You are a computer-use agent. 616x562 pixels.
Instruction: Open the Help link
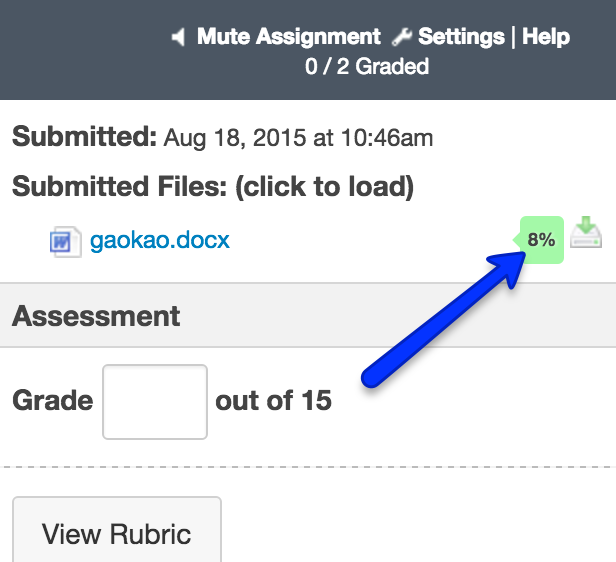tap(546, 37)
